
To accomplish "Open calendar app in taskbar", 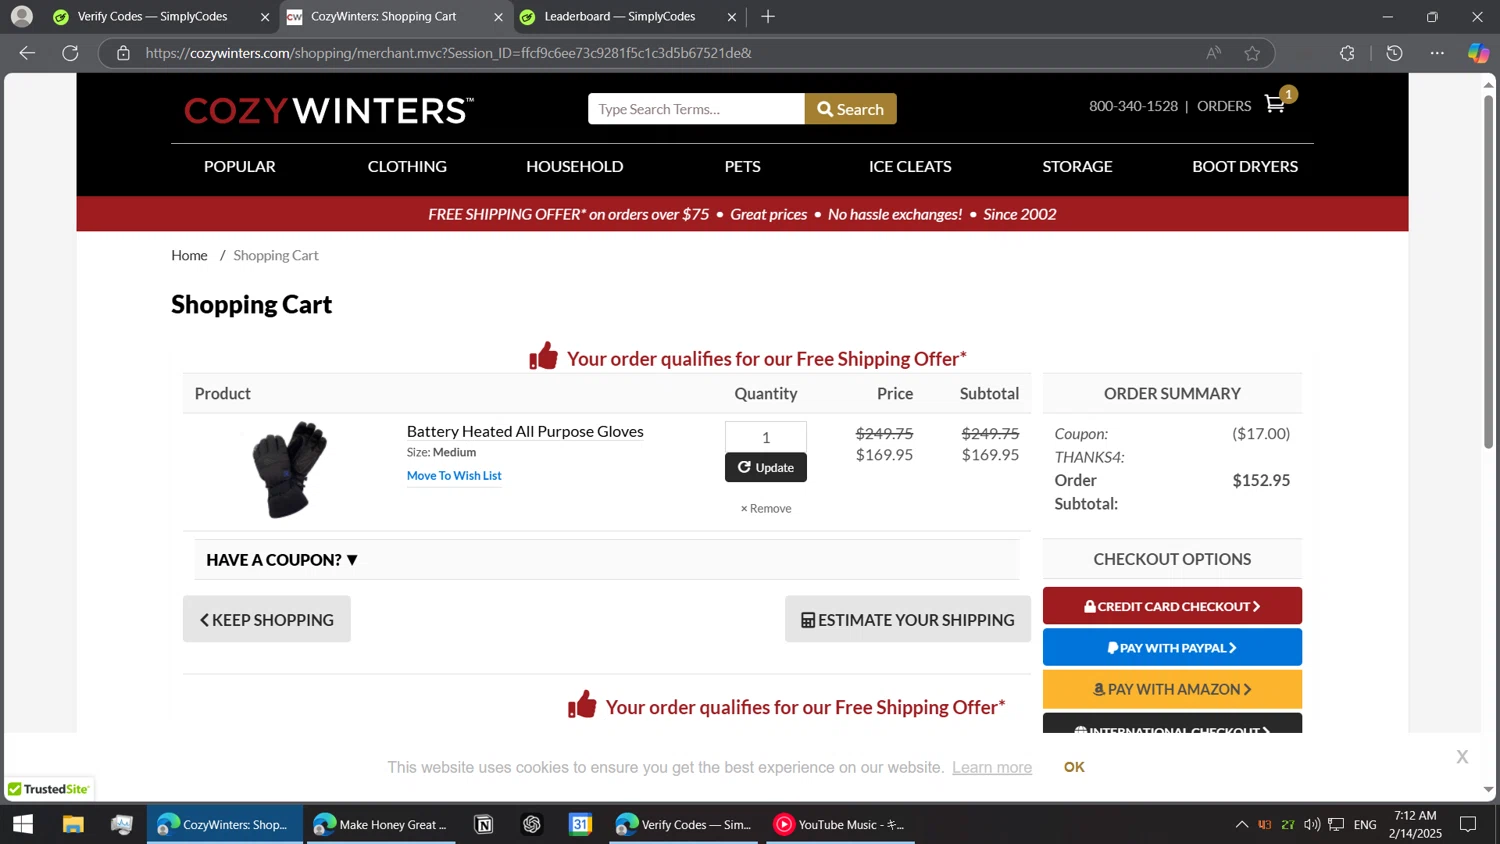I will [x=580, y=824].
